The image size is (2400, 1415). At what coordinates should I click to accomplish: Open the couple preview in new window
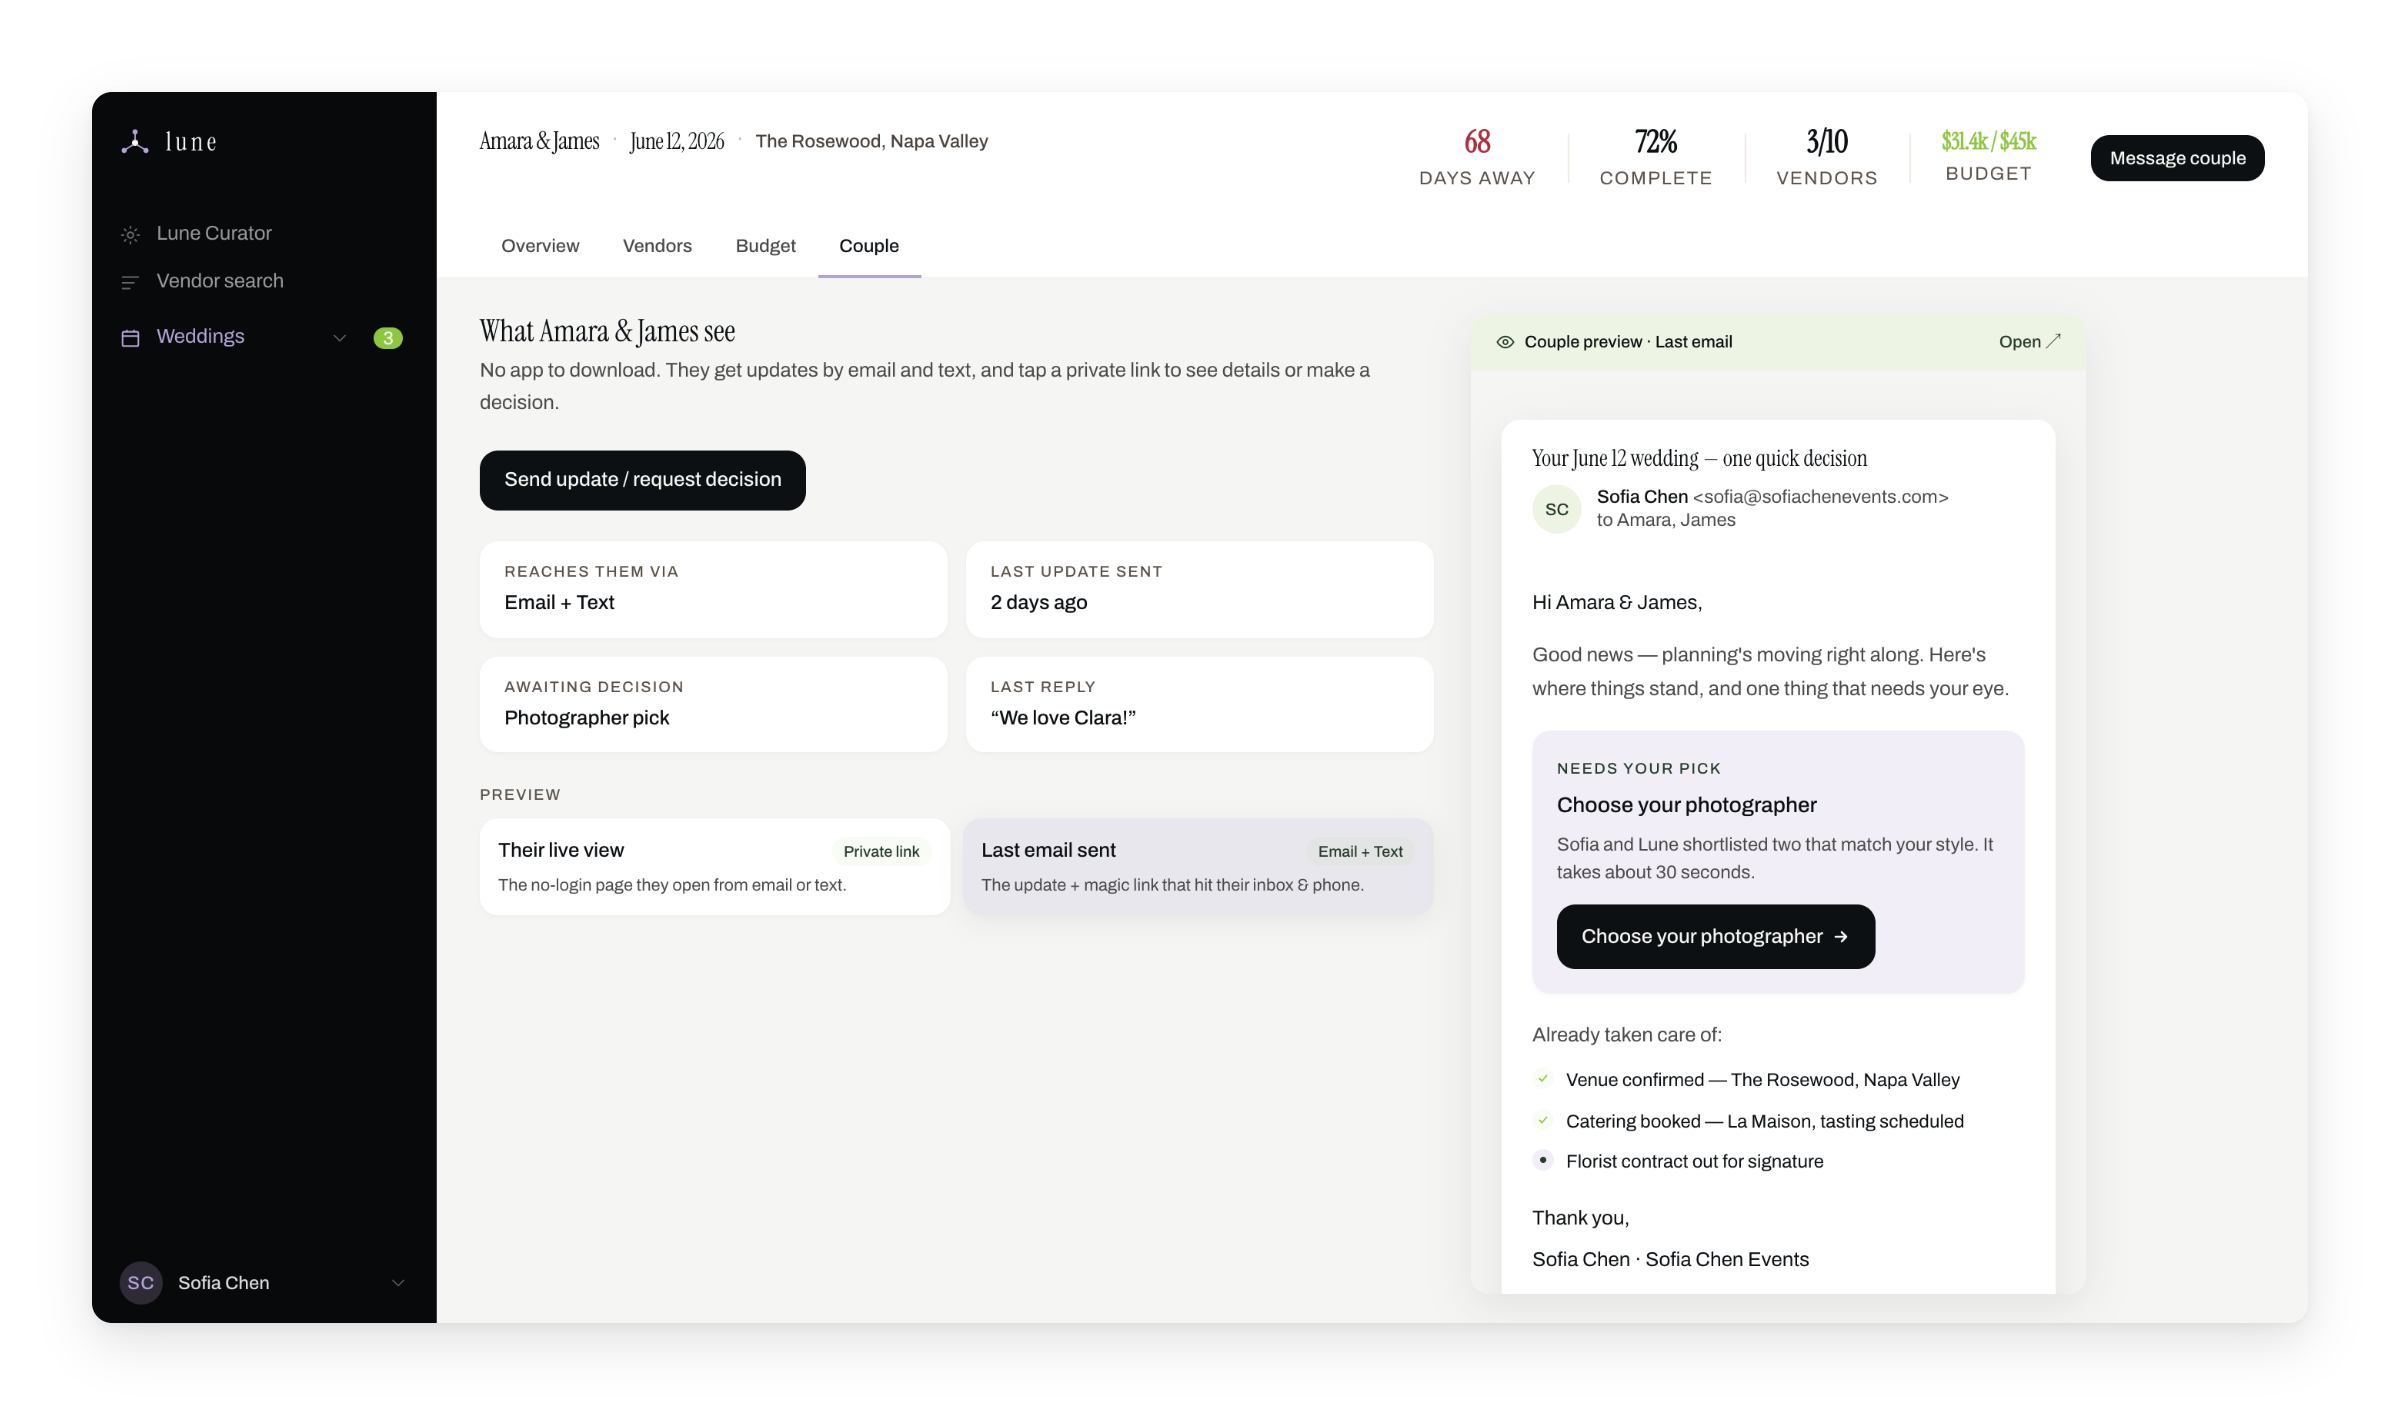click(x=2029, y=342)
